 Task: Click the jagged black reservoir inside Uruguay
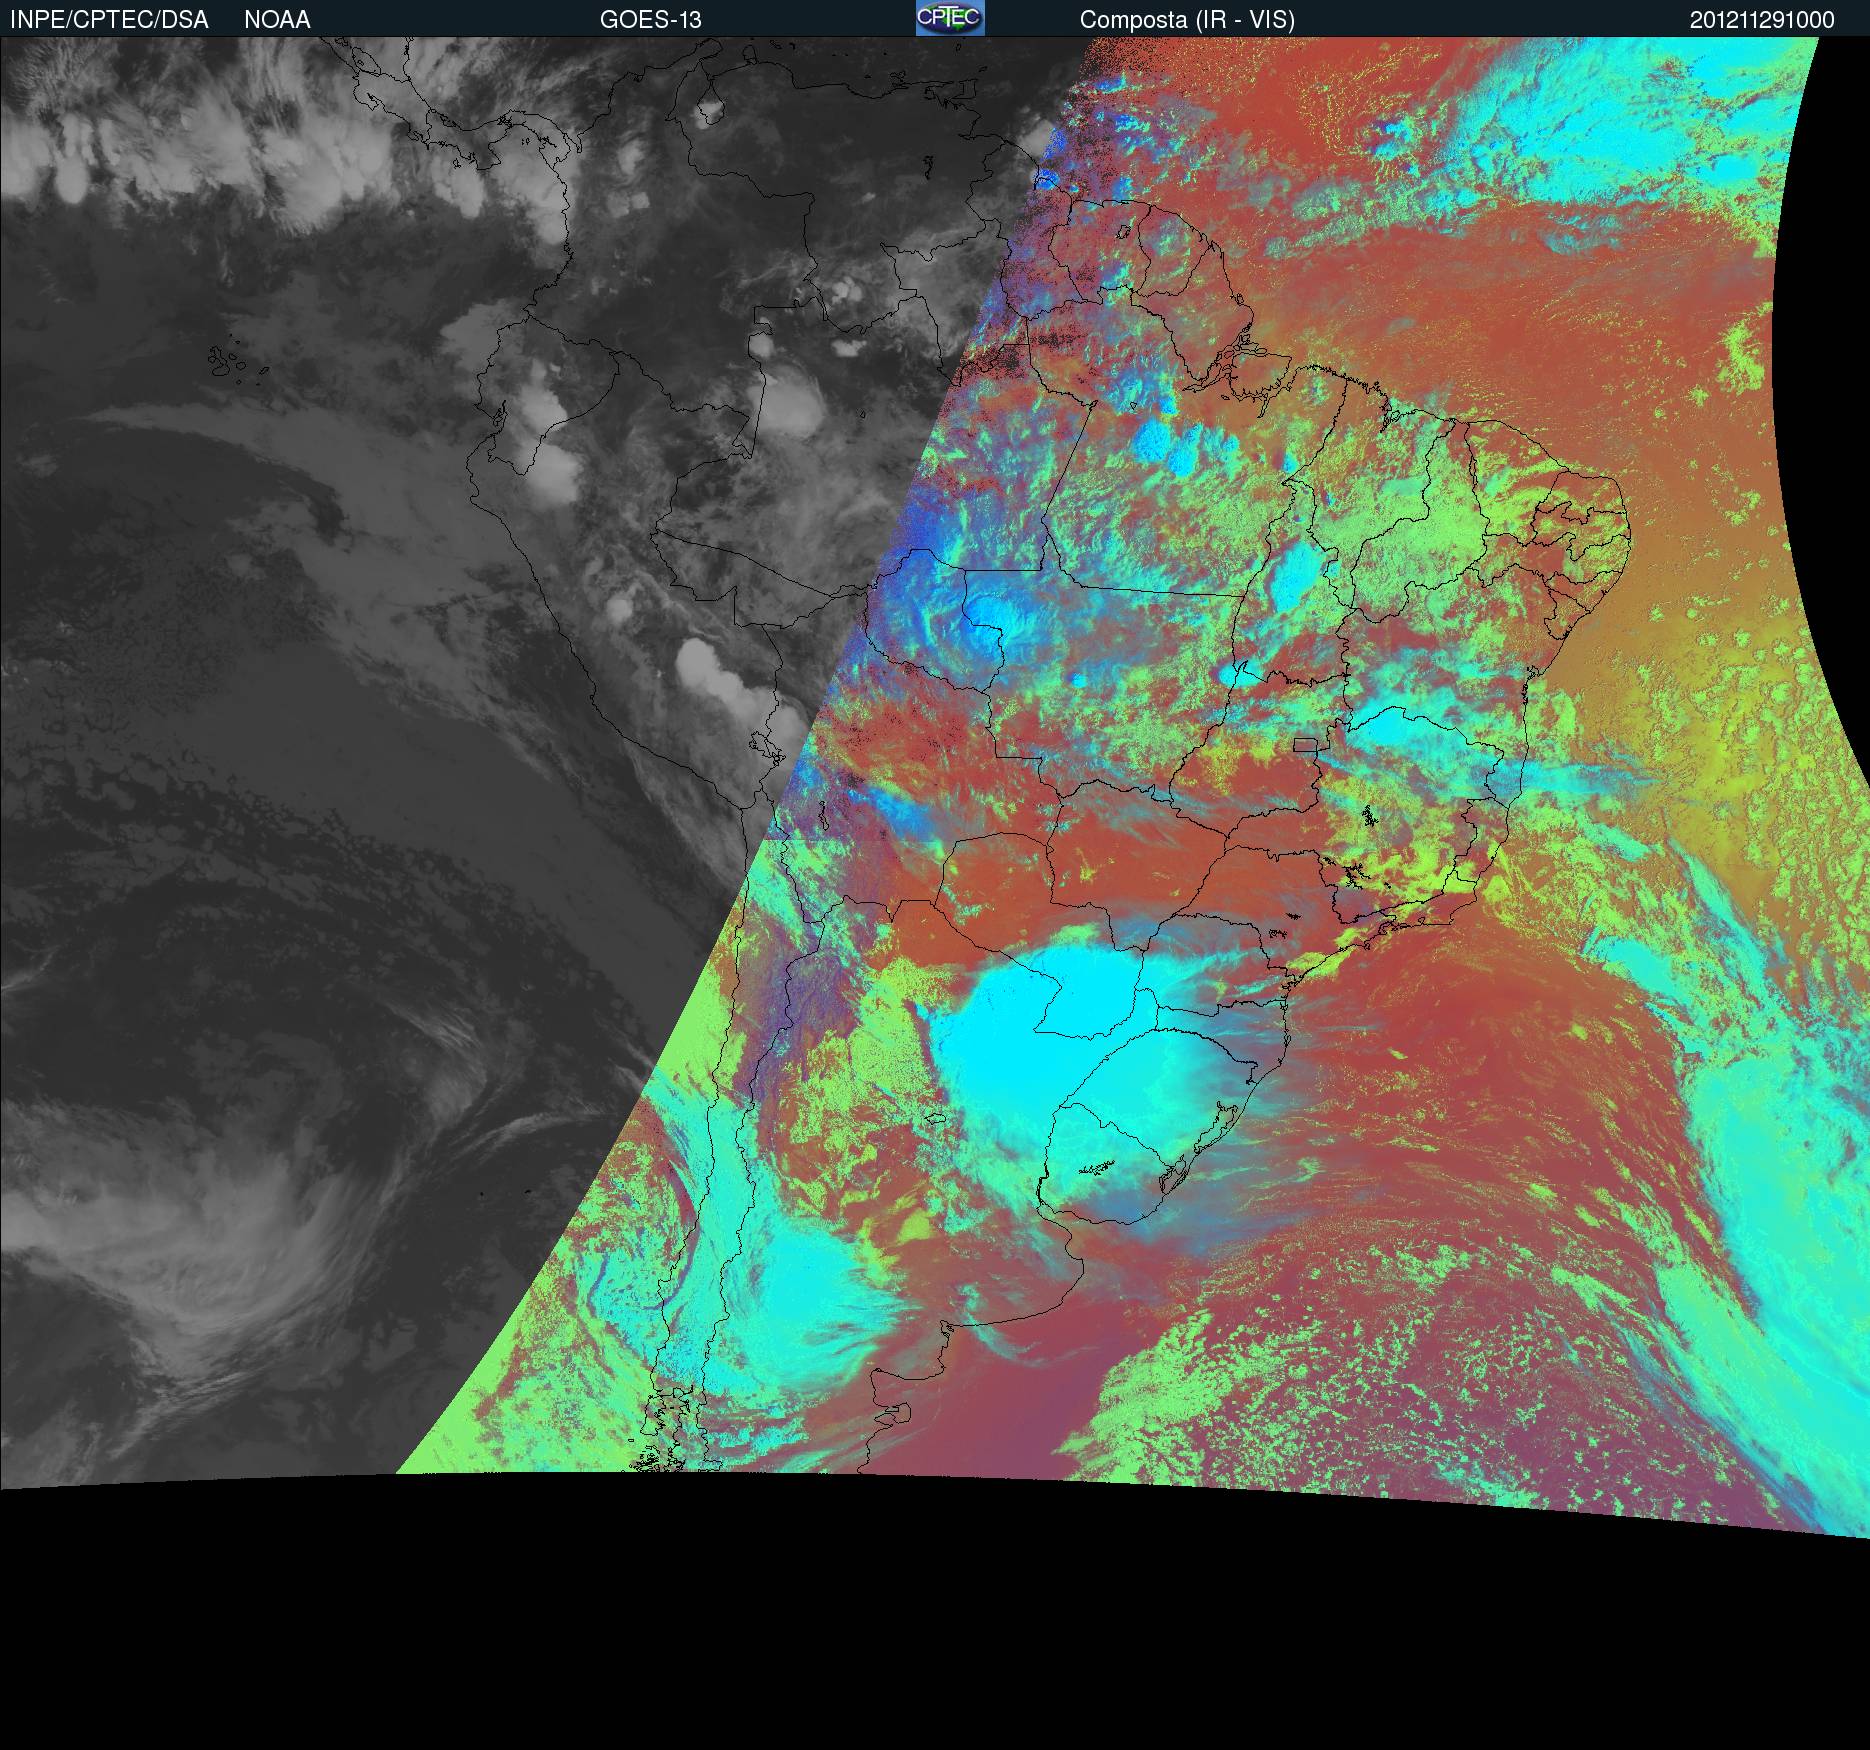click(x=1098, y=1168)
